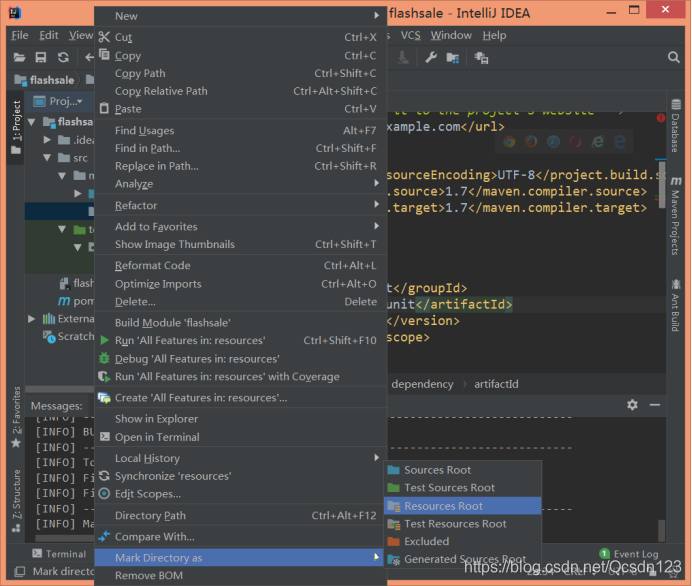Select Compare With... menu entry
This screenshot has height=586, width=692.
point(241,537)
